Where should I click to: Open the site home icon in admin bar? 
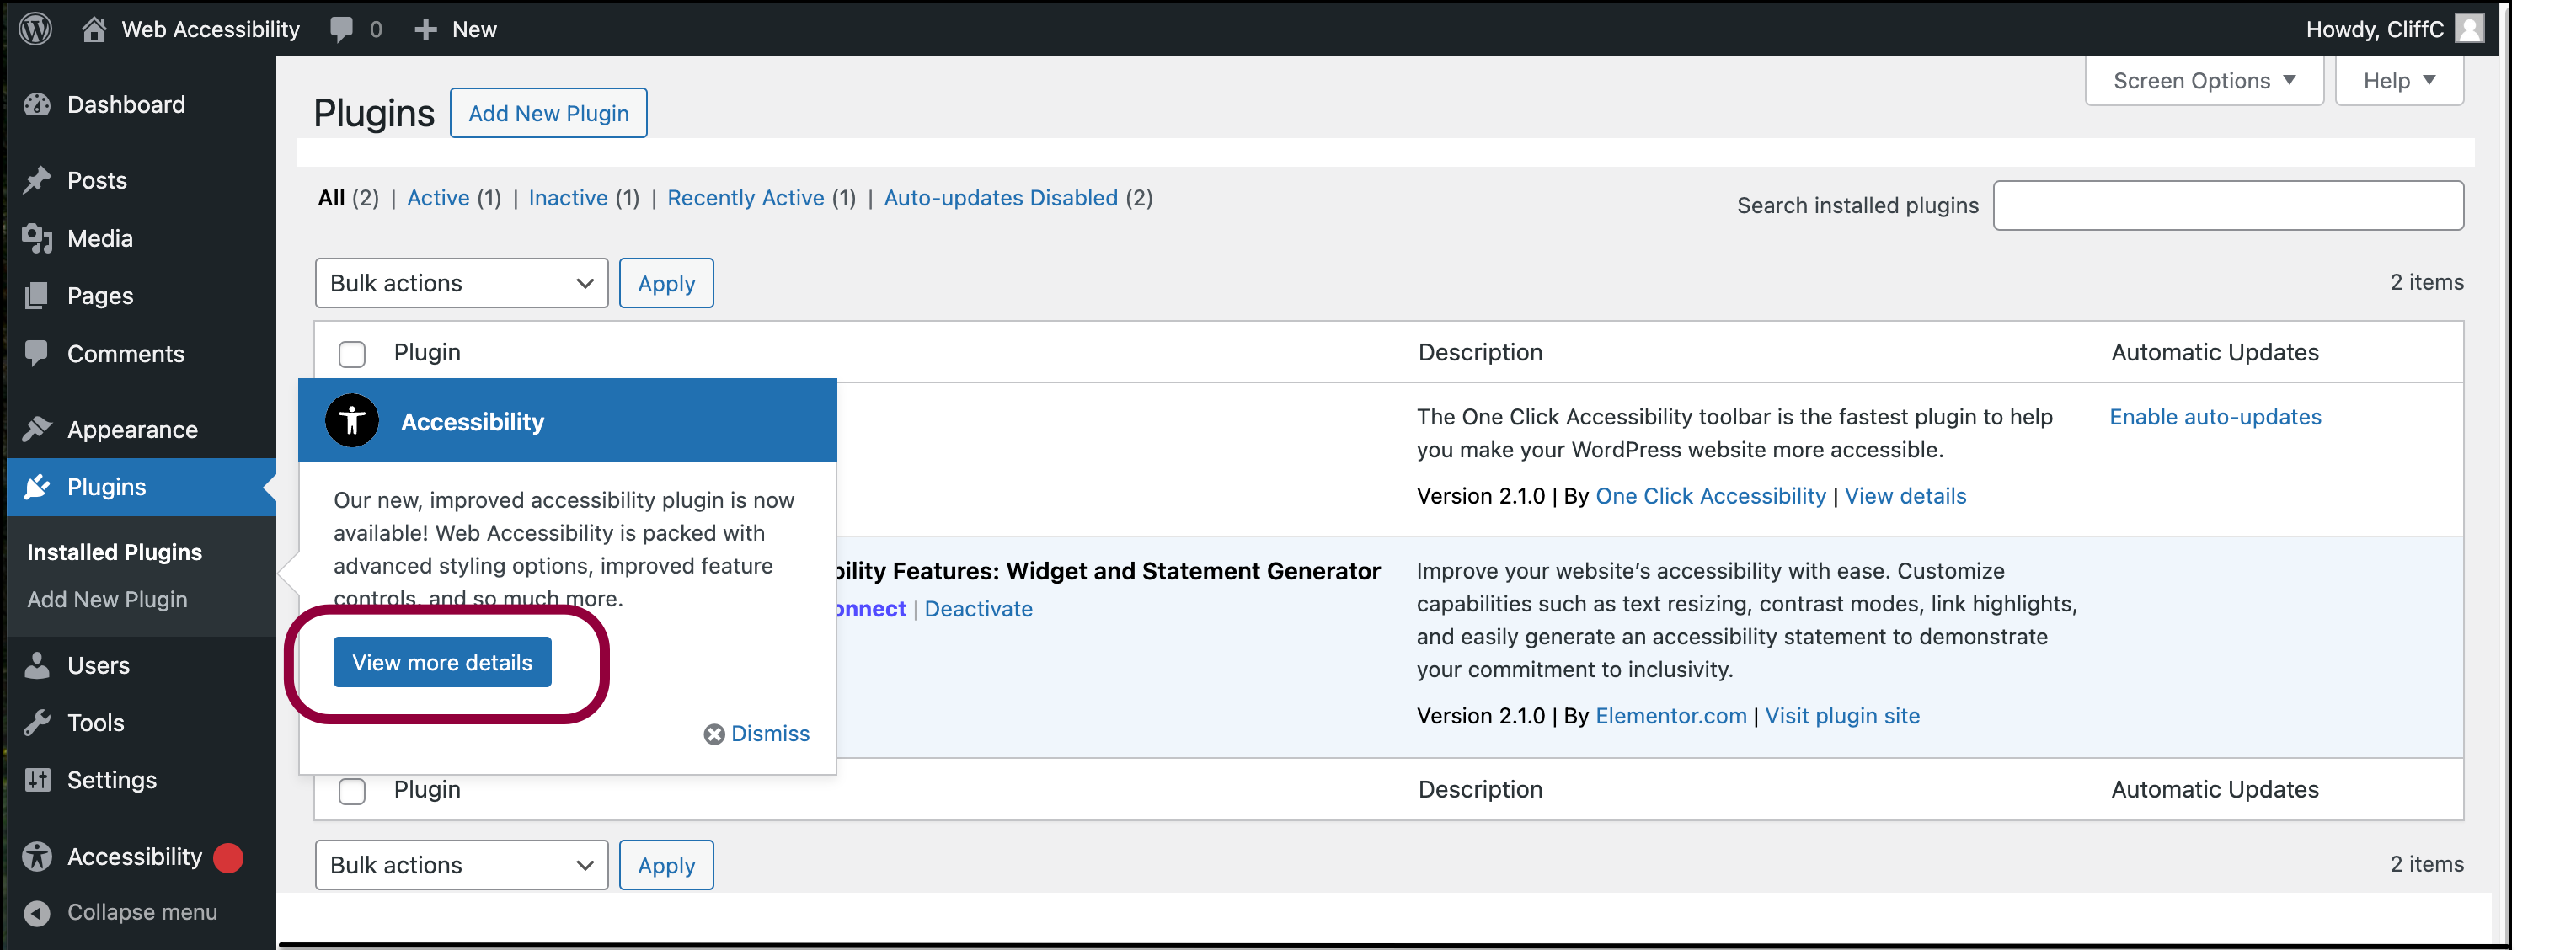coord(94,29)
